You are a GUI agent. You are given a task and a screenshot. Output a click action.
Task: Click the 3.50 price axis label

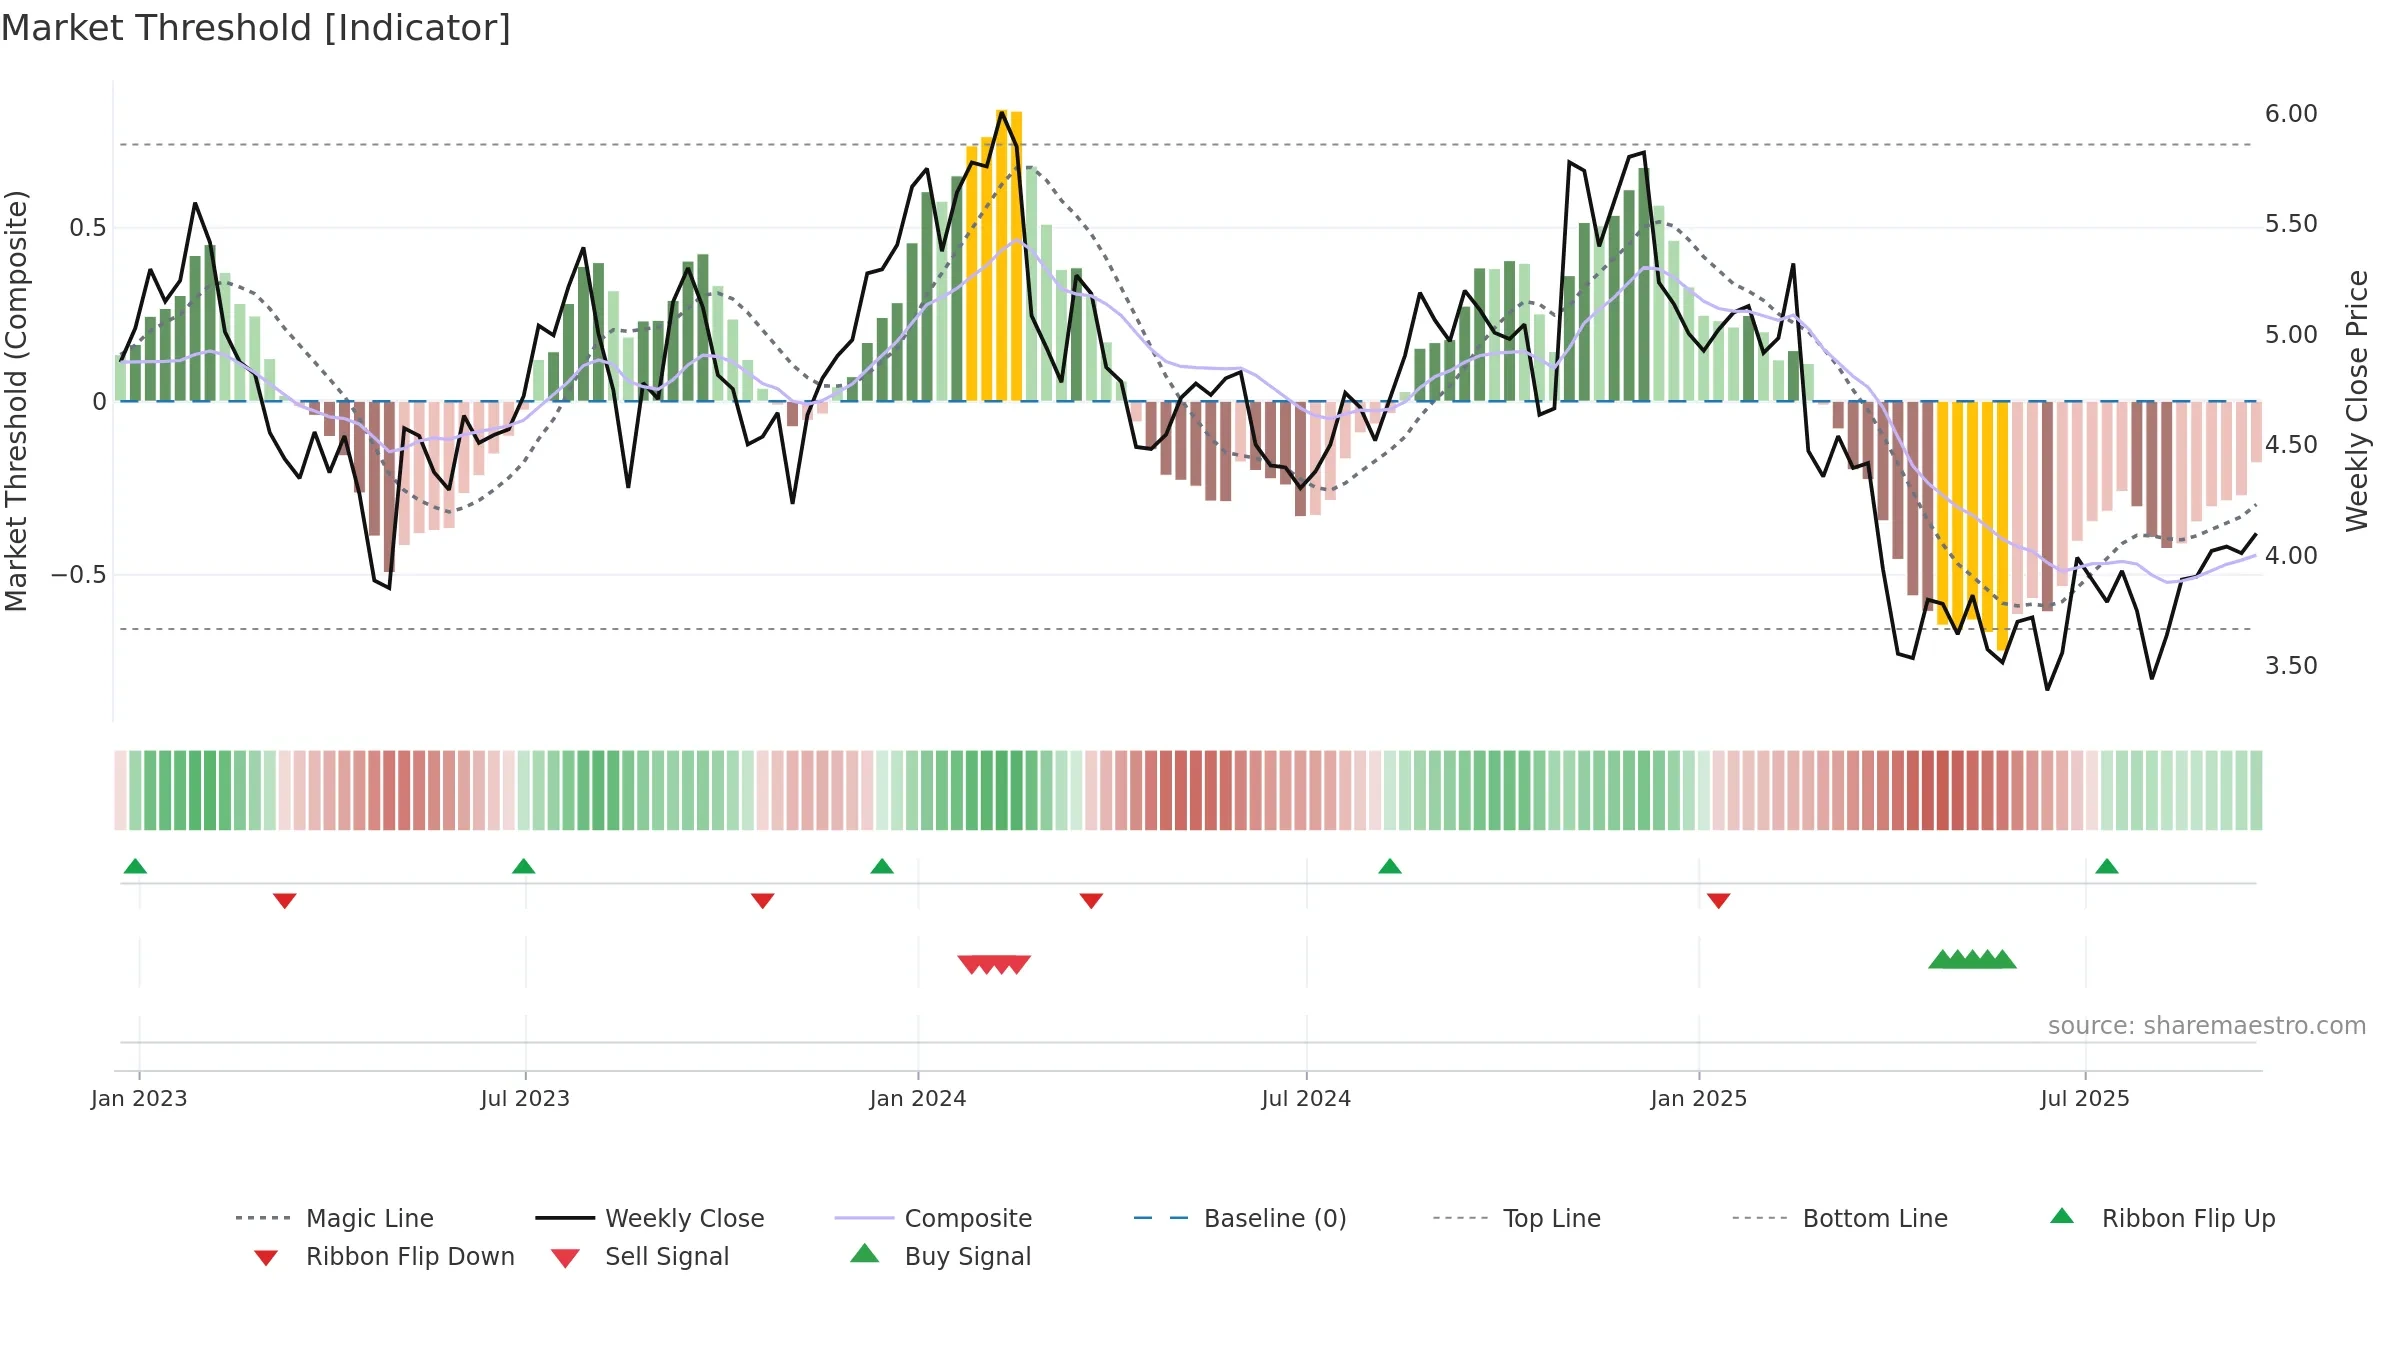point(2291,666)
